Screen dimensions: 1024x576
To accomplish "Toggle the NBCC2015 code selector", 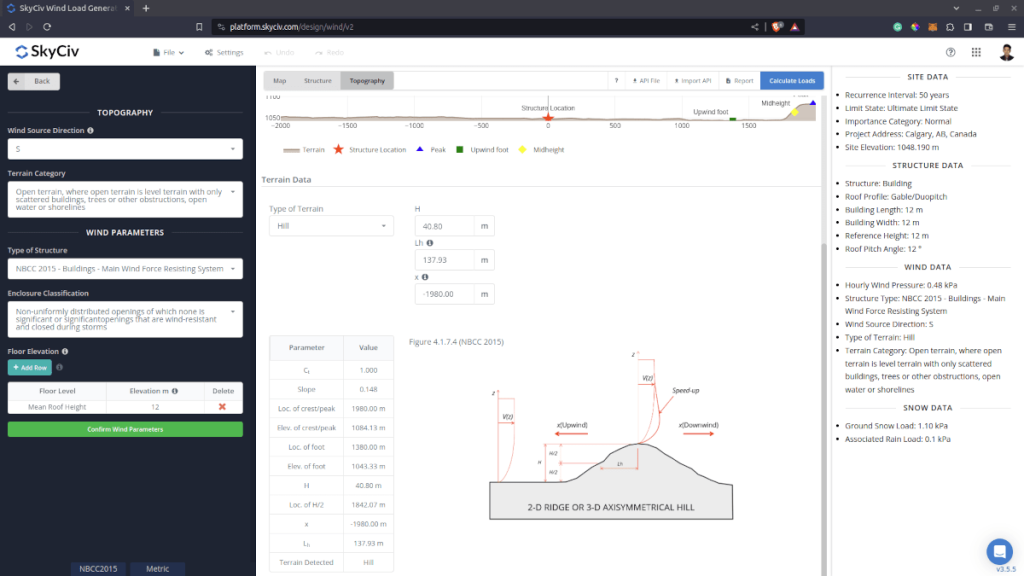I will click(96, 568).
